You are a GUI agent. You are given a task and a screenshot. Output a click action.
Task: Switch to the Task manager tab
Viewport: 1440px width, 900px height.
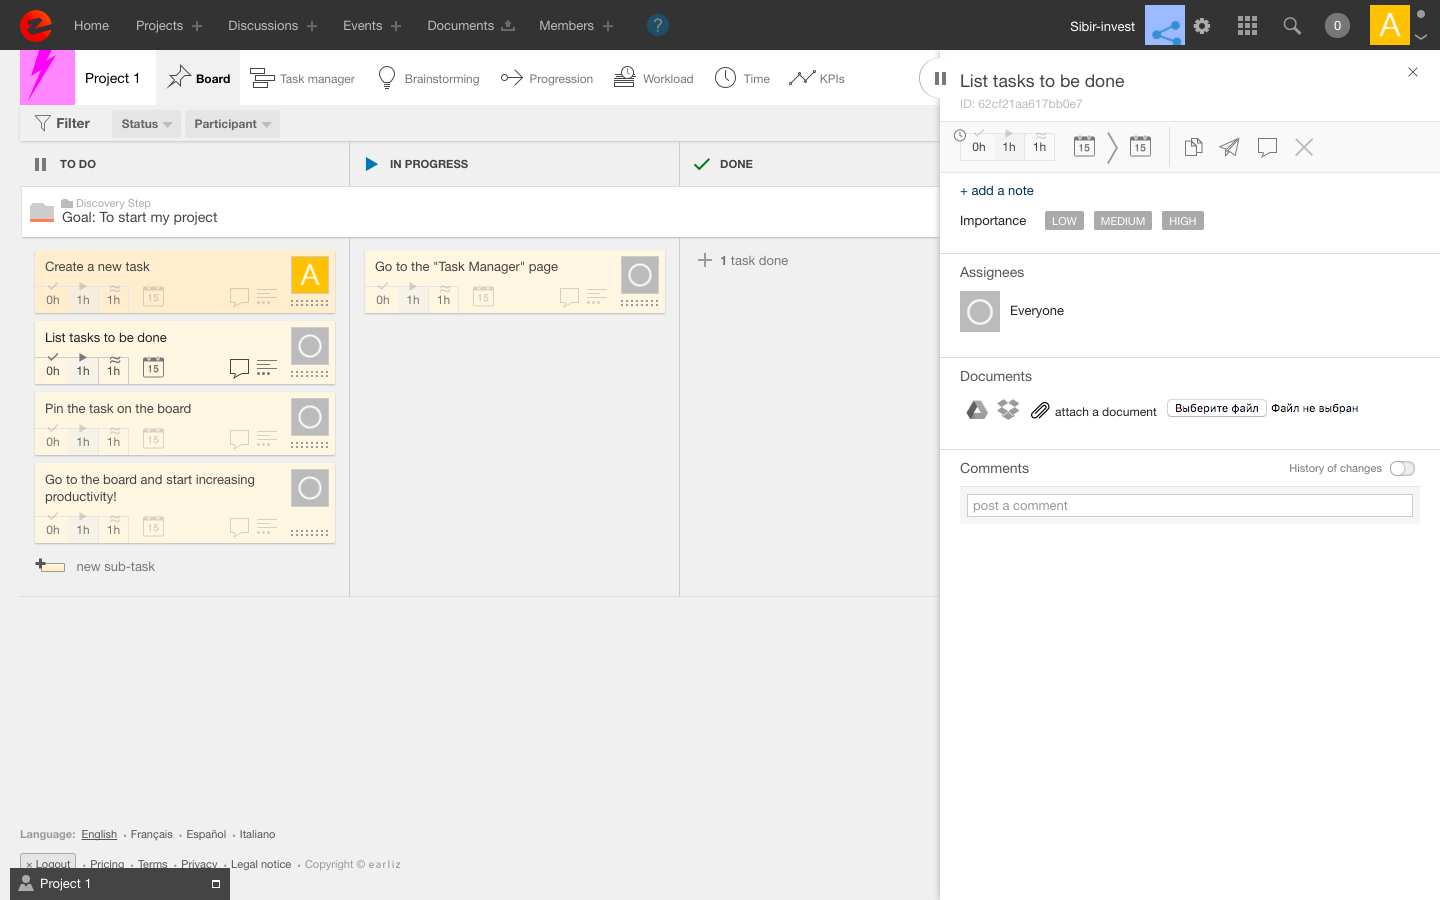tap(303, 79)
